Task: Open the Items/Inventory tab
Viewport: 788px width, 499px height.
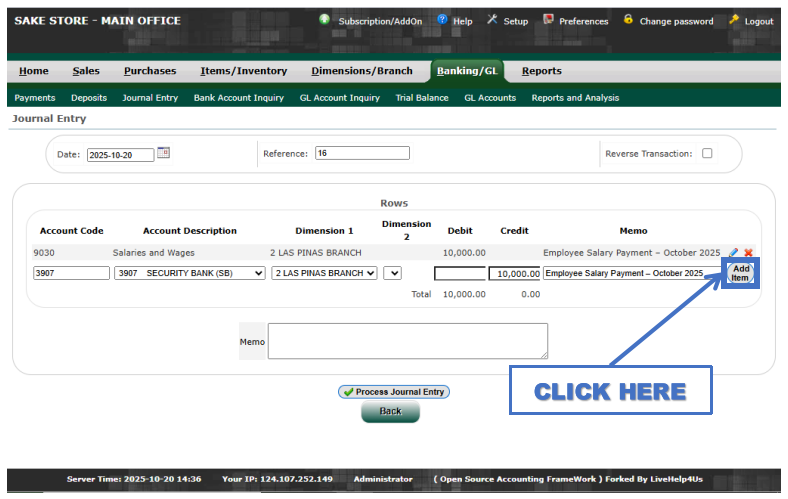Action: [x=243, y=71]
